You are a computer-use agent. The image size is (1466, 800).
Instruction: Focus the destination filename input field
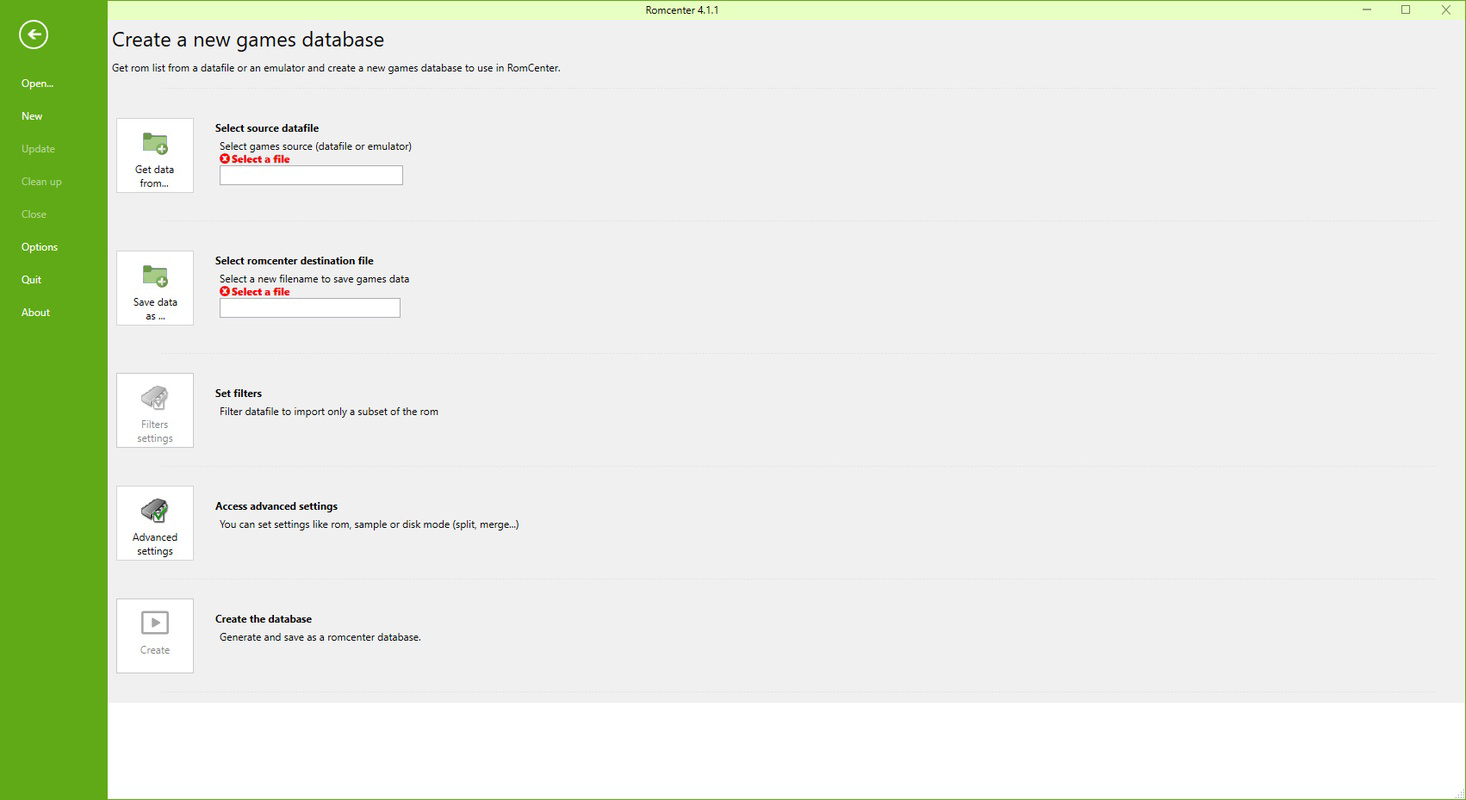(x=310, y=308)
